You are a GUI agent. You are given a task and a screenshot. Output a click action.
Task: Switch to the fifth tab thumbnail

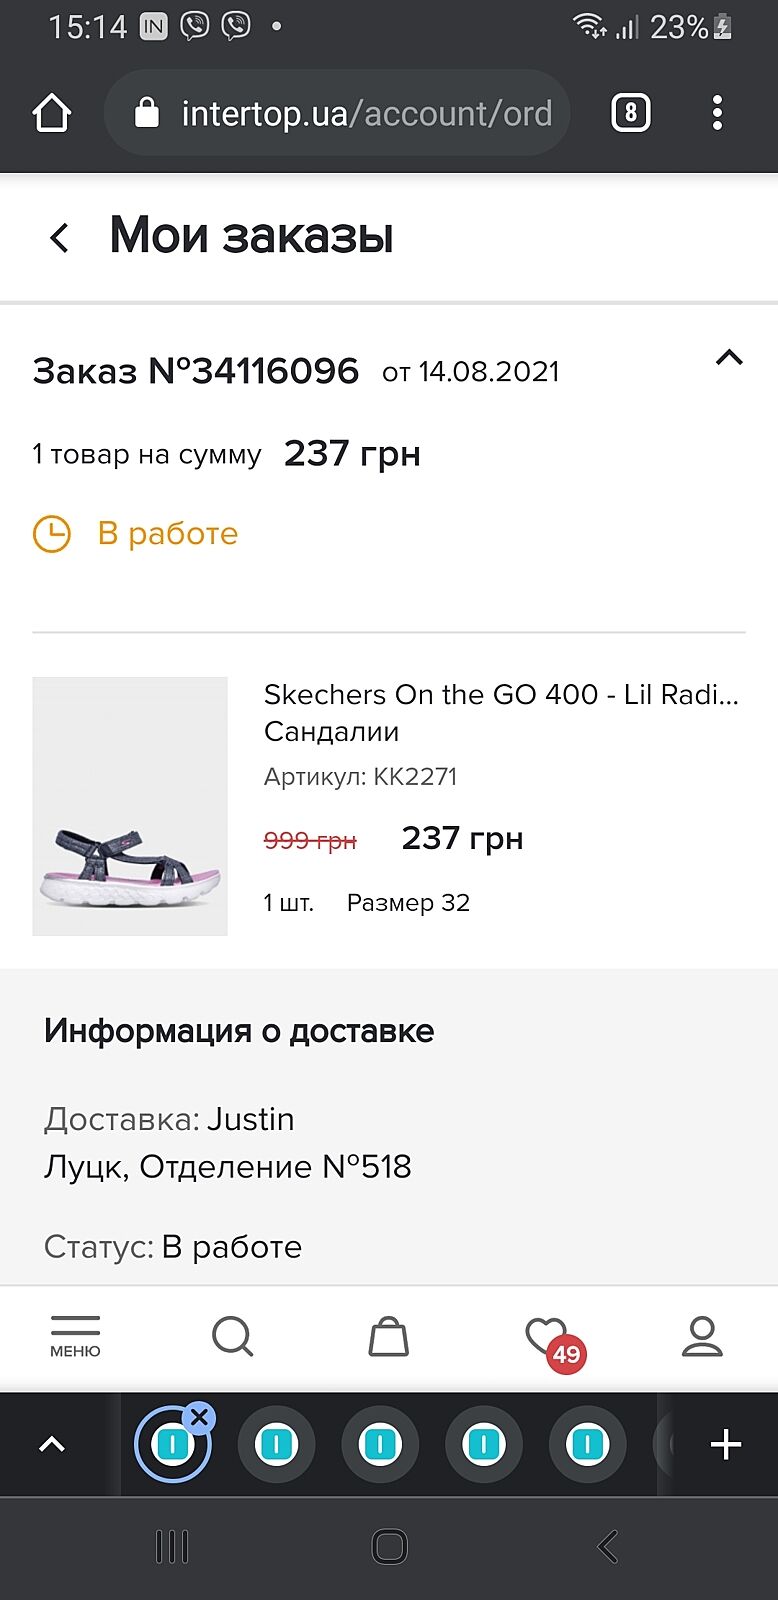[588, 1444]
